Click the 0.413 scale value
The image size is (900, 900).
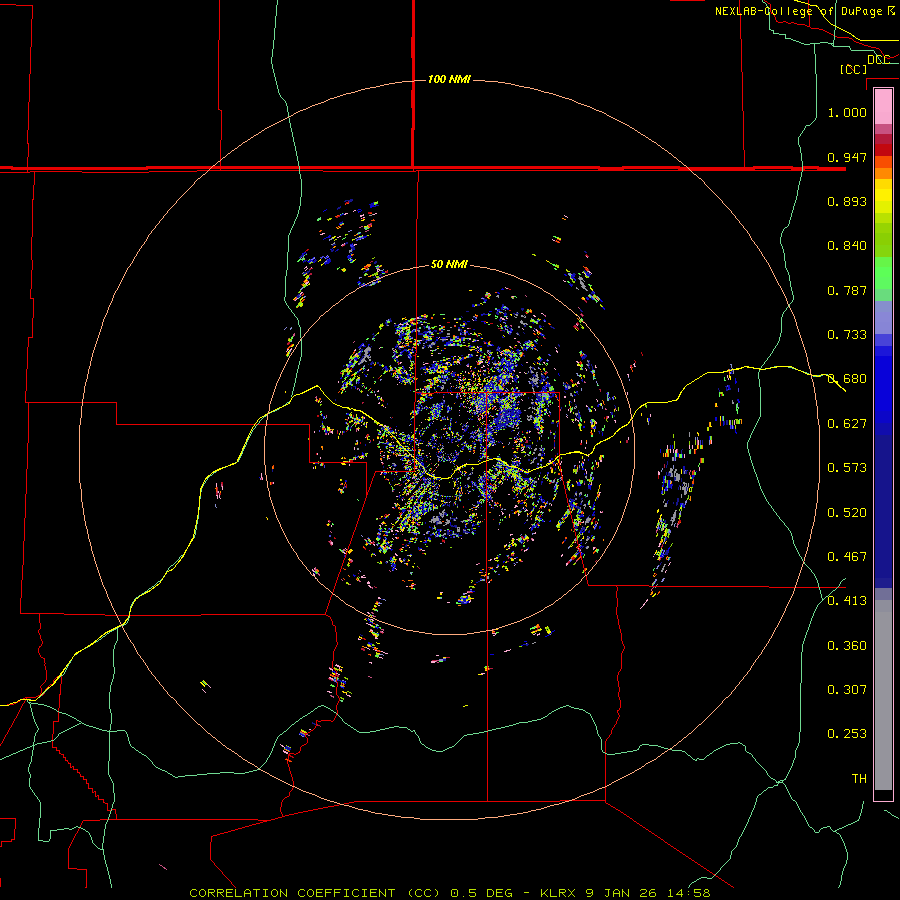(847, 601)
